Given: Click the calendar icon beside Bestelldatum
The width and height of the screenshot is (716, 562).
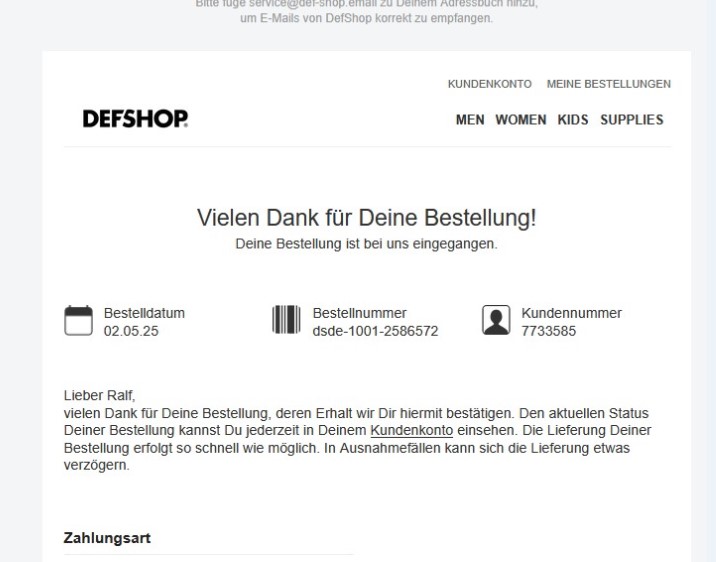Looking at the screenshot, I should tap(78, 320).
